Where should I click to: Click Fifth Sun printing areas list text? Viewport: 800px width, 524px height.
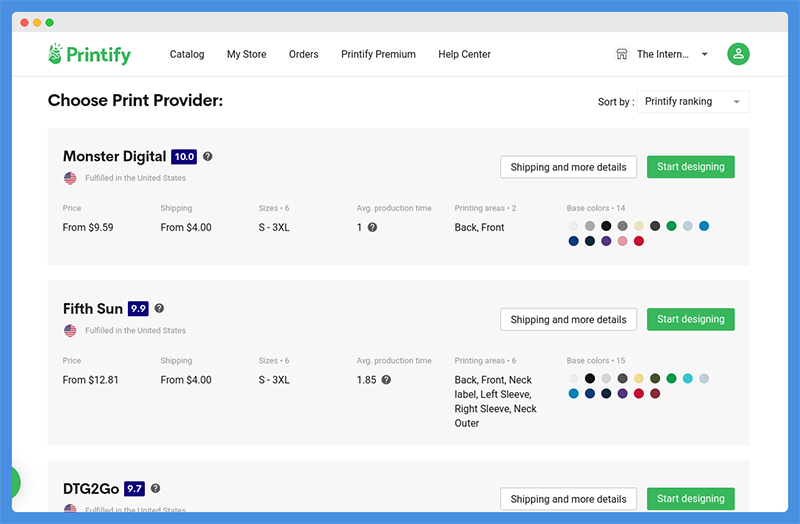495,402
